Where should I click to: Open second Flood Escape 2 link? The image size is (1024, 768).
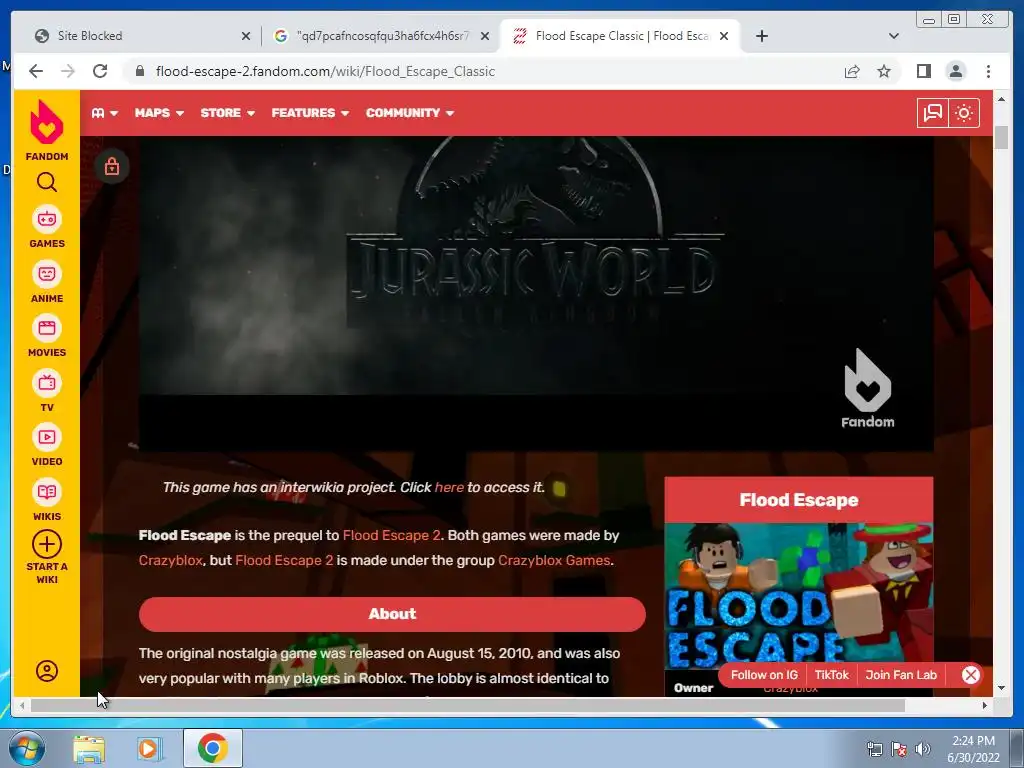coord(284,560)
